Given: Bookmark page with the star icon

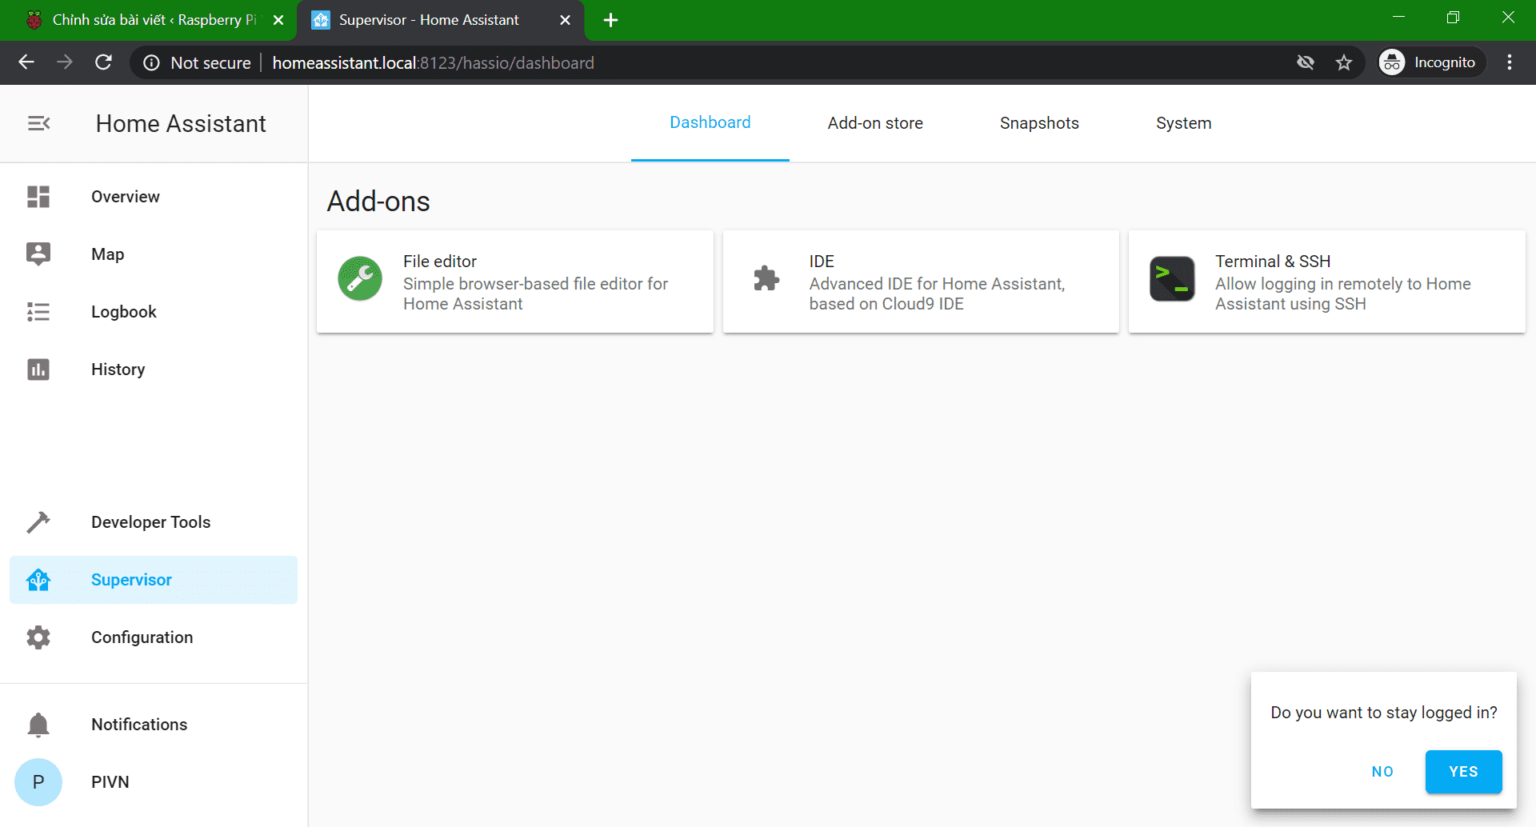Looking at the screenshot, I should [x=1344, y=63].
